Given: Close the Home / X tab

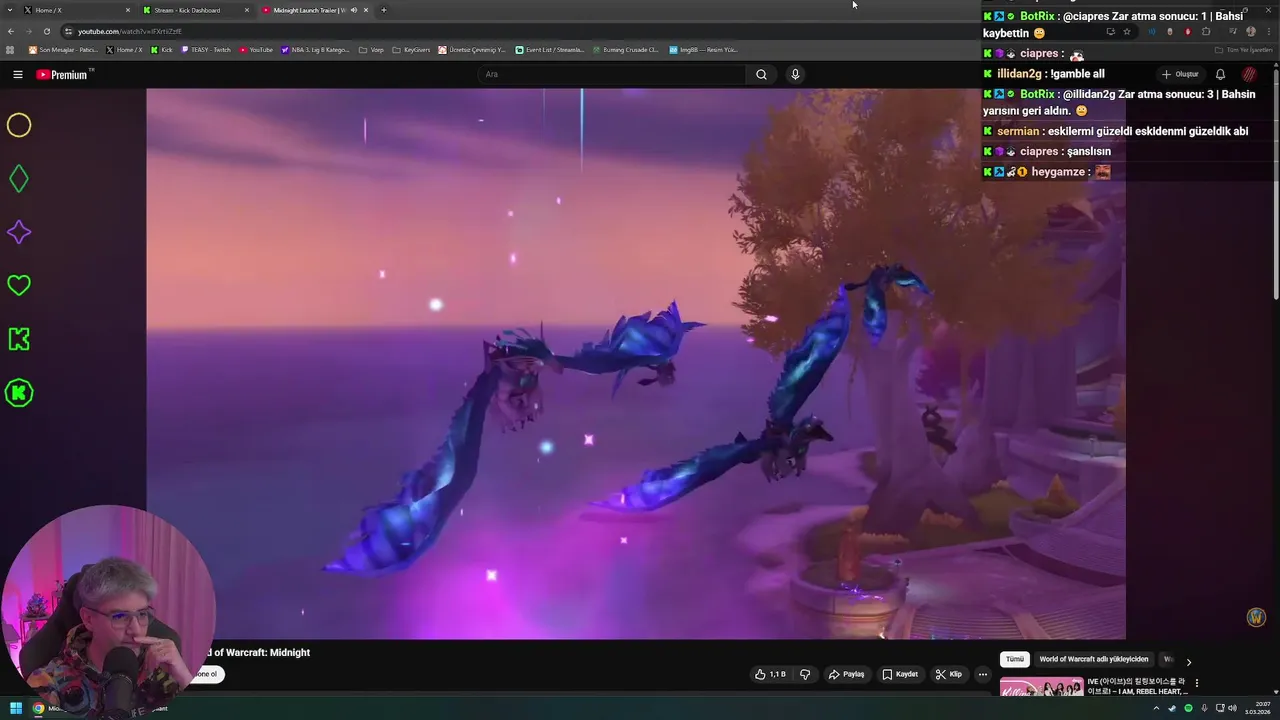Looking at the screenshot, I should (x=128, y=10).
